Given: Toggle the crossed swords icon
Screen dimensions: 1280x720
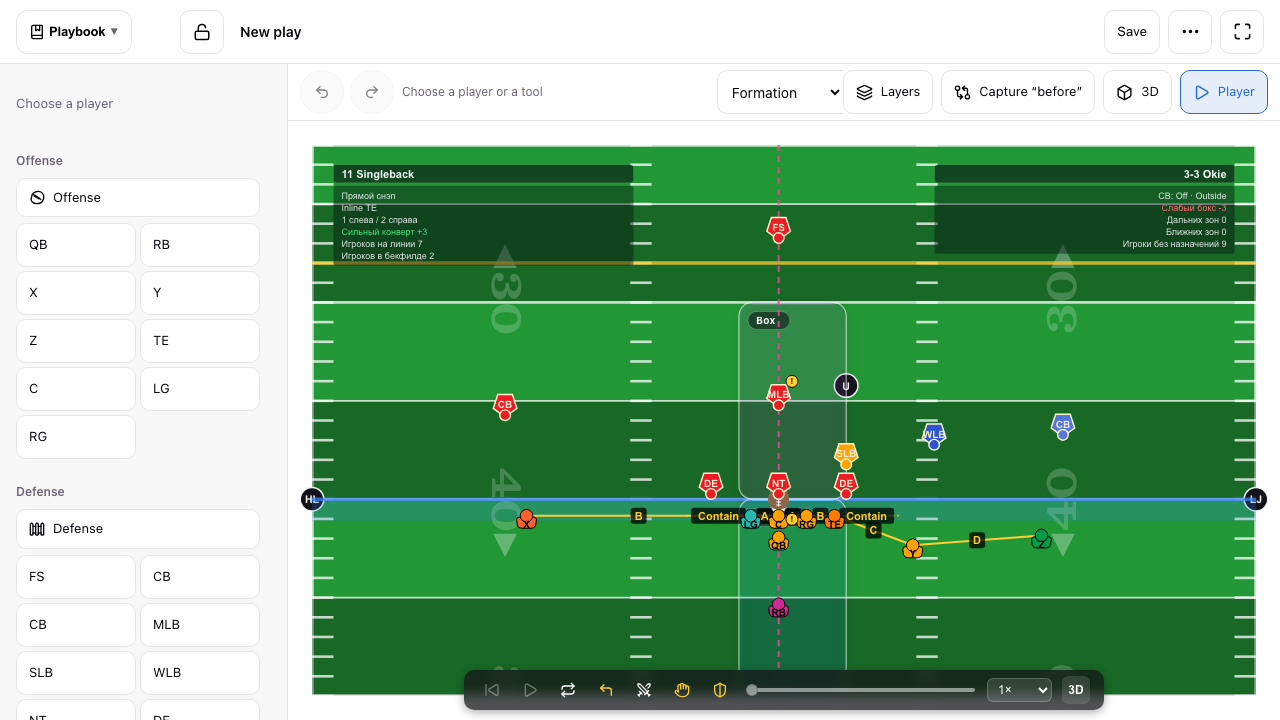Looking at the screenshot, I should tap(644, 690).
